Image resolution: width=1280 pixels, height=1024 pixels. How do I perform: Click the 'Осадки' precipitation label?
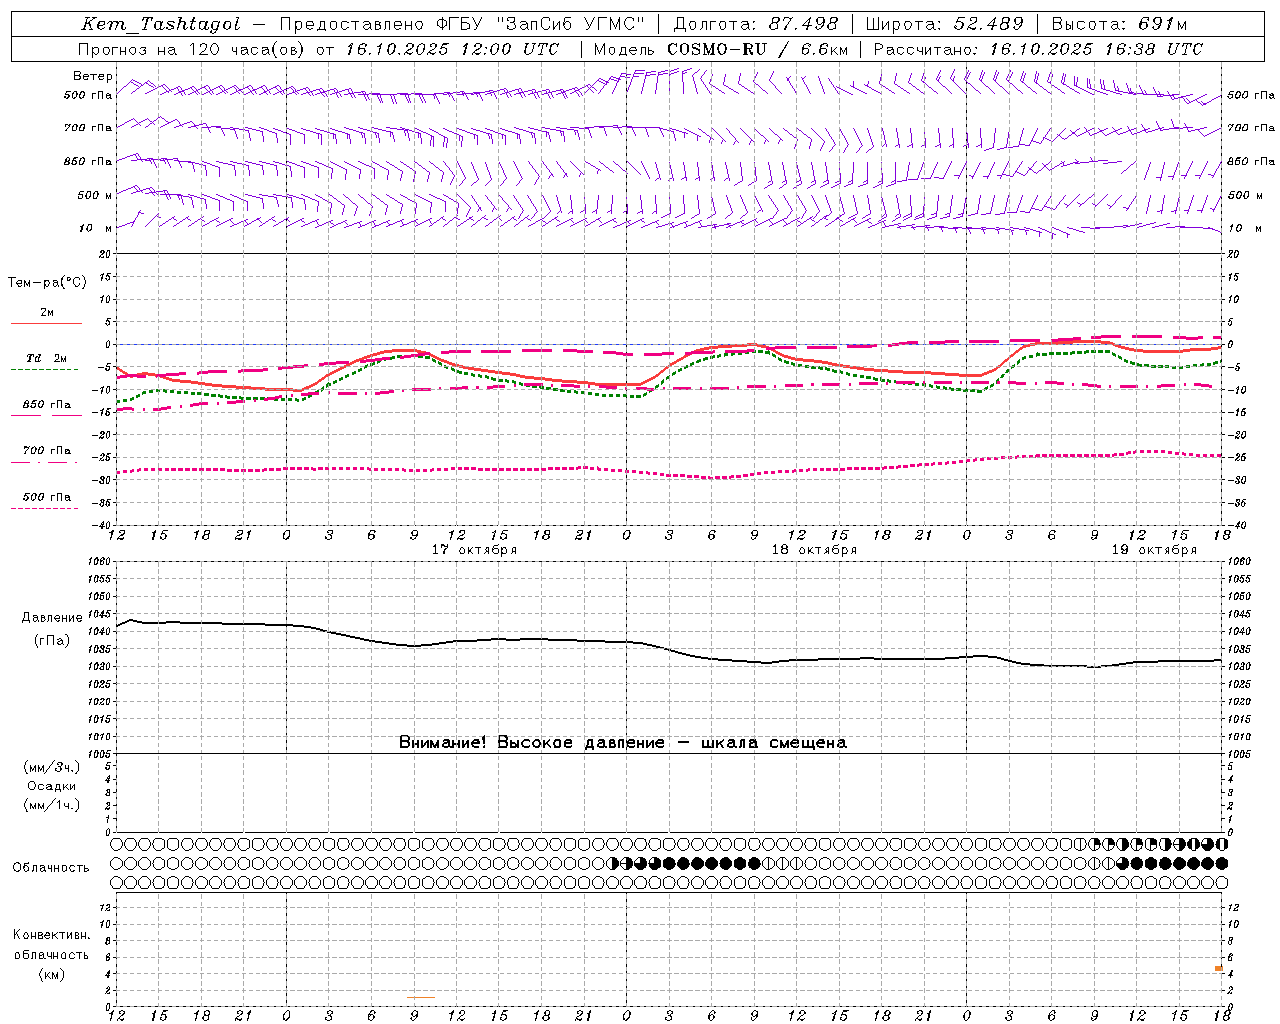click(51, 786)
